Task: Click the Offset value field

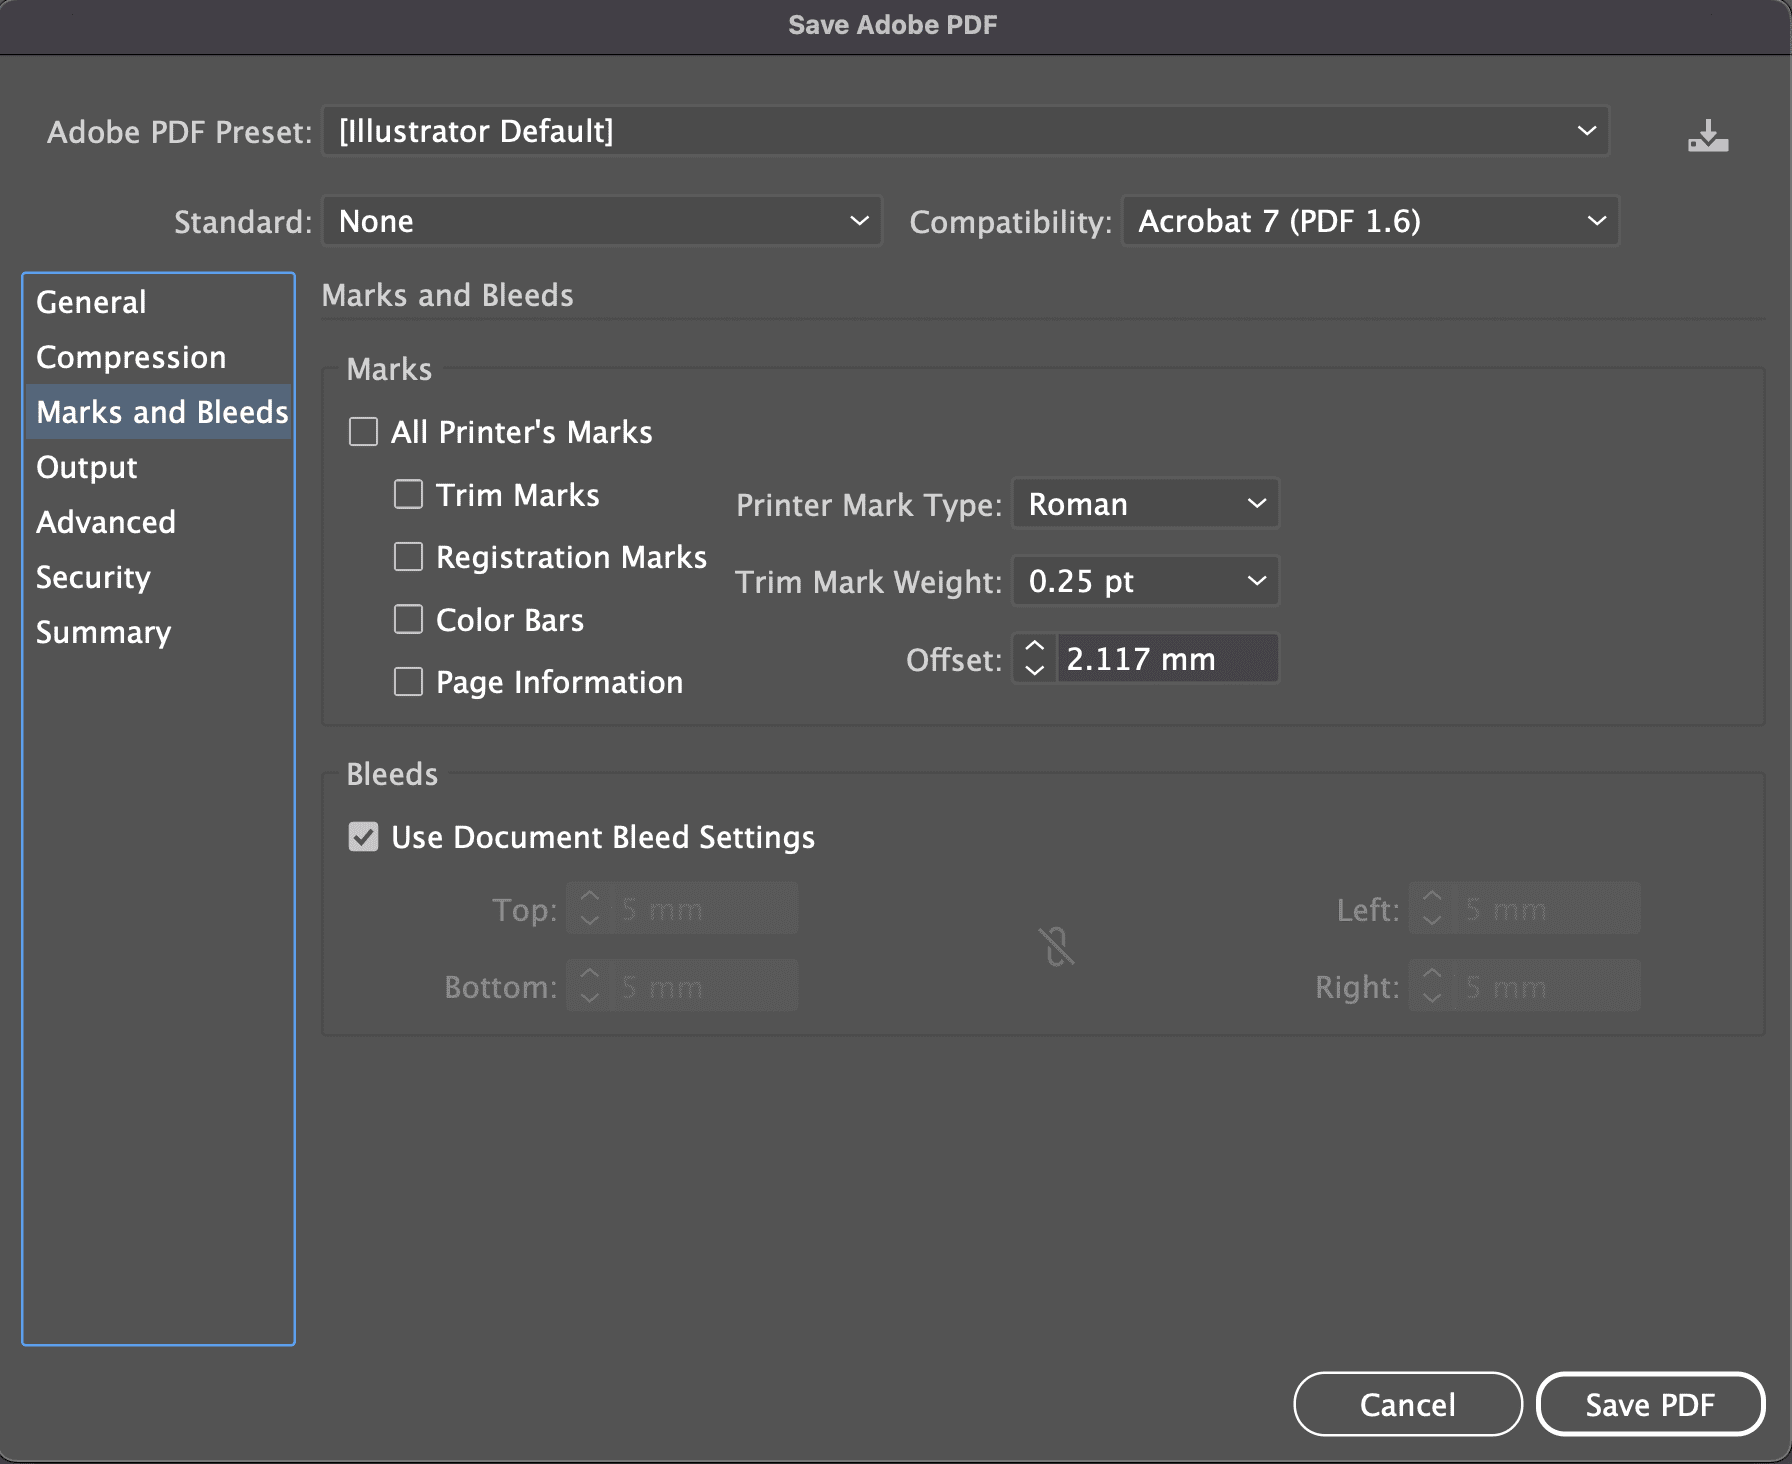Action: coord(1168,659)
